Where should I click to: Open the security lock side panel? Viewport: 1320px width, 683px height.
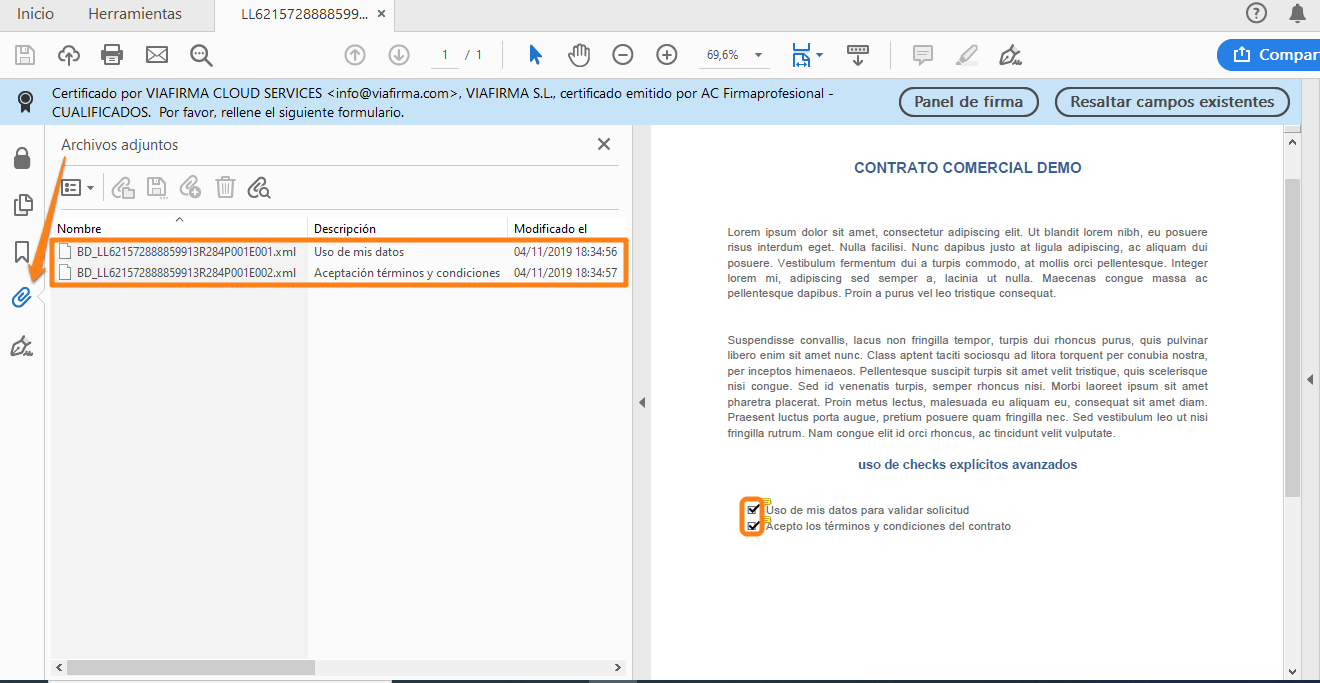click(21, 158)
